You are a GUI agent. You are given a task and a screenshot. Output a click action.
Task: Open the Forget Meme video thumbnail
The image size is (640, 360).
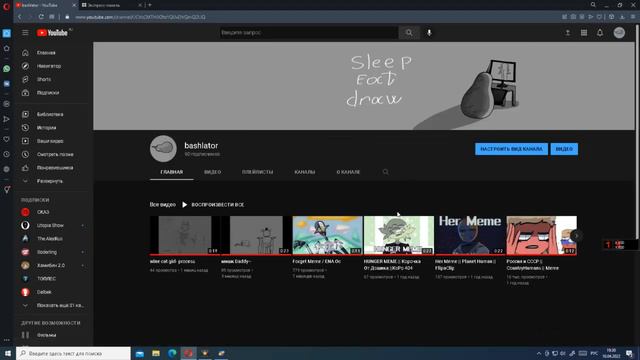click(327, 236)
